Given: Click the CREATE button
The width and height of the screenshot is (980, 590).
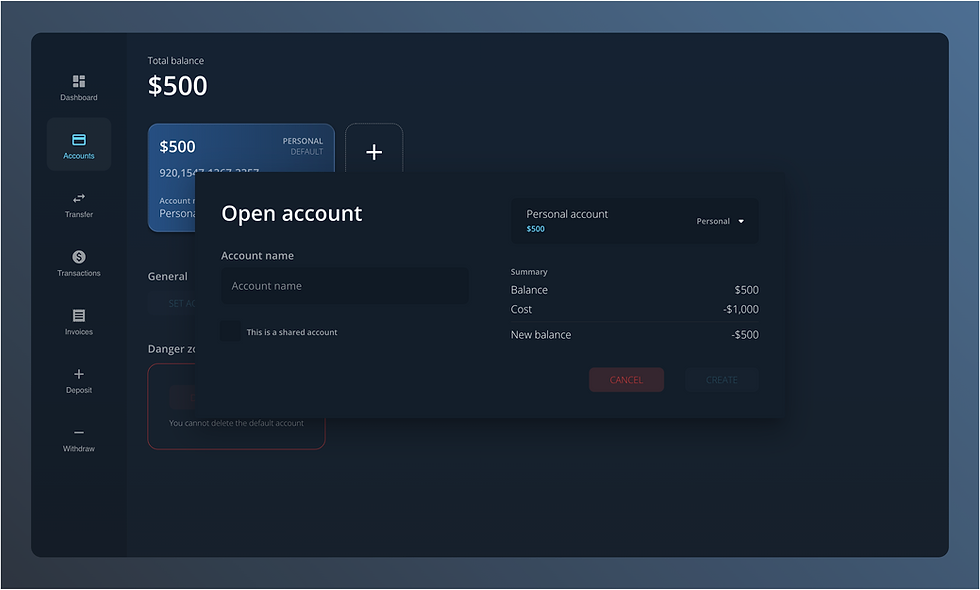Looking at the screenshot, I should pyautogui.click(x=721, y=380).
